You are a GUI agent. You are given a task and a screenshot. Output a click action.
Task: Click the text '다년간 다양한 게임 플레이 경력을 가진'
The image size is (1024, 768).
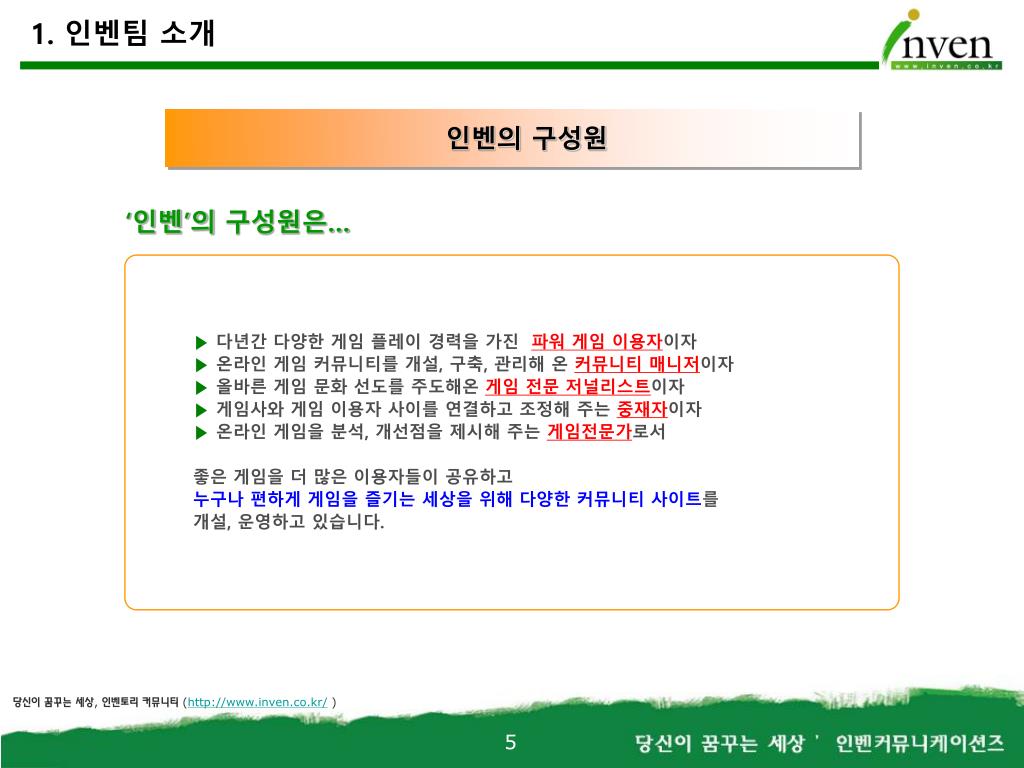[x=367, y=342]
